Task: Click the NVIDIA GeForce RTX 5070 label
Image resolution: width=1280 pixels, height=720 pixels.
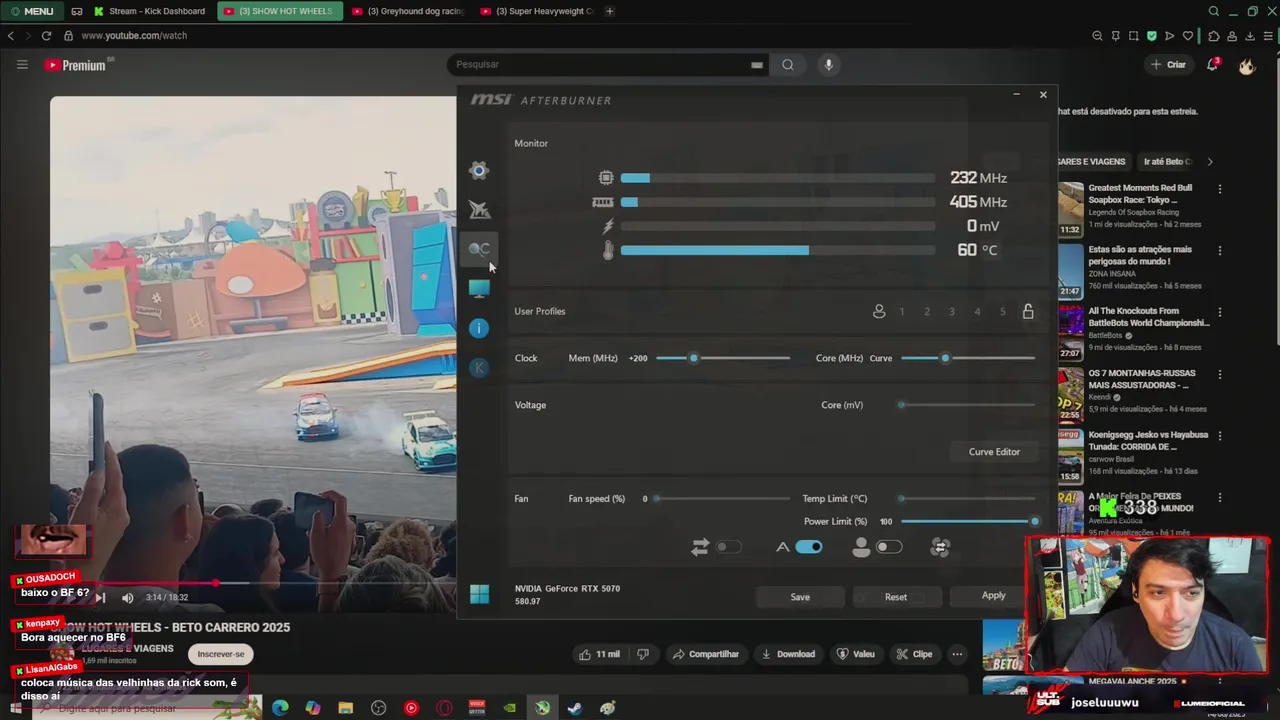Action: [567, 588]
